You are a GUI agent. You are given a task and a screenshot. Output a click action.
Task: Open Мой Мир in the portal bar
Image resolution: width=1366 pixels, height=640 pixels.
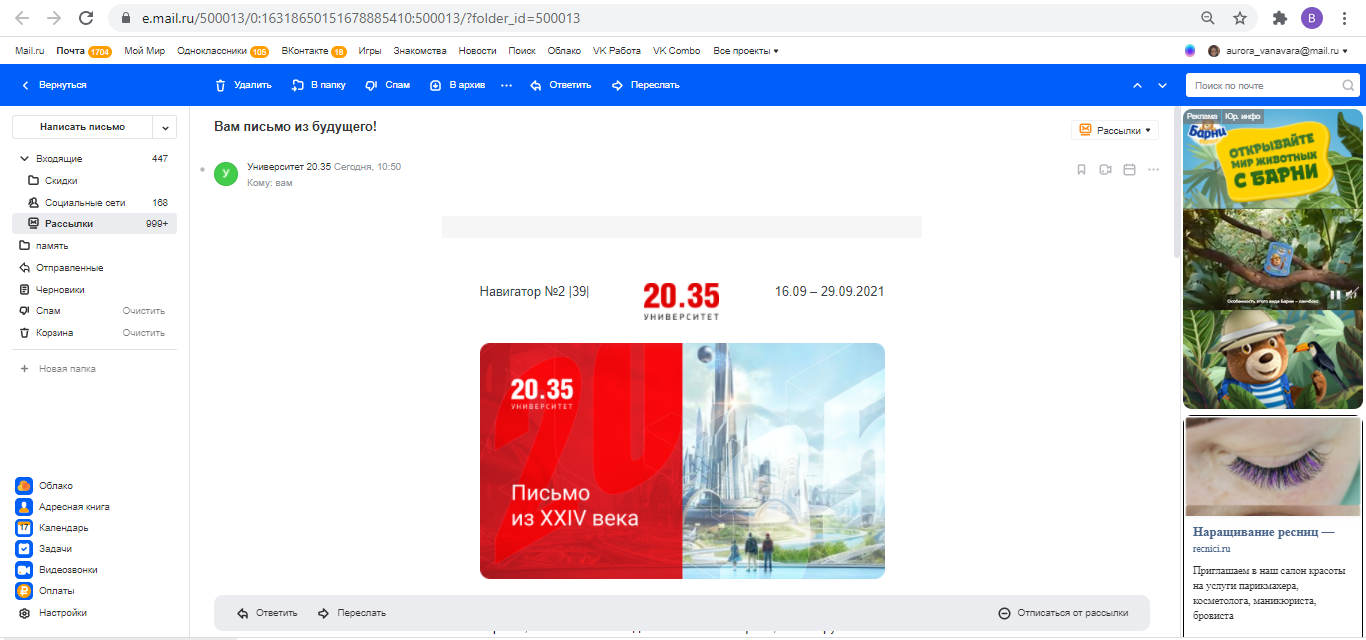[145, 51]
